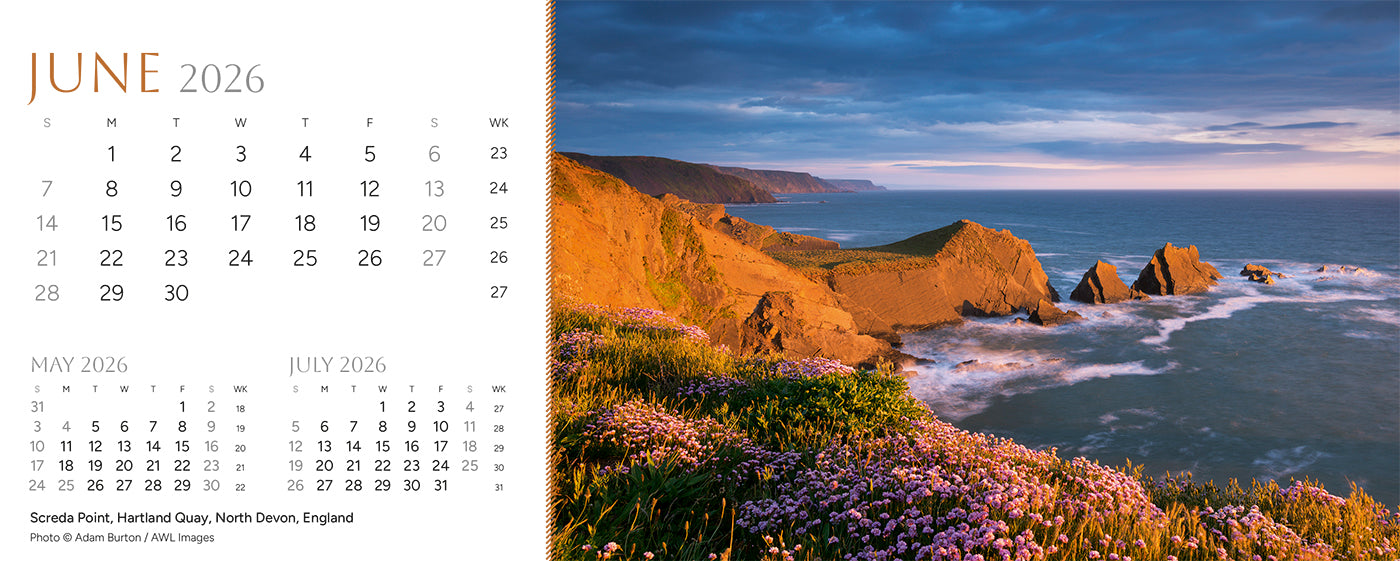This screenshot has height=561, width=1400.
Task: Select June 30 in the main calendar
Action: click(176, 293)
